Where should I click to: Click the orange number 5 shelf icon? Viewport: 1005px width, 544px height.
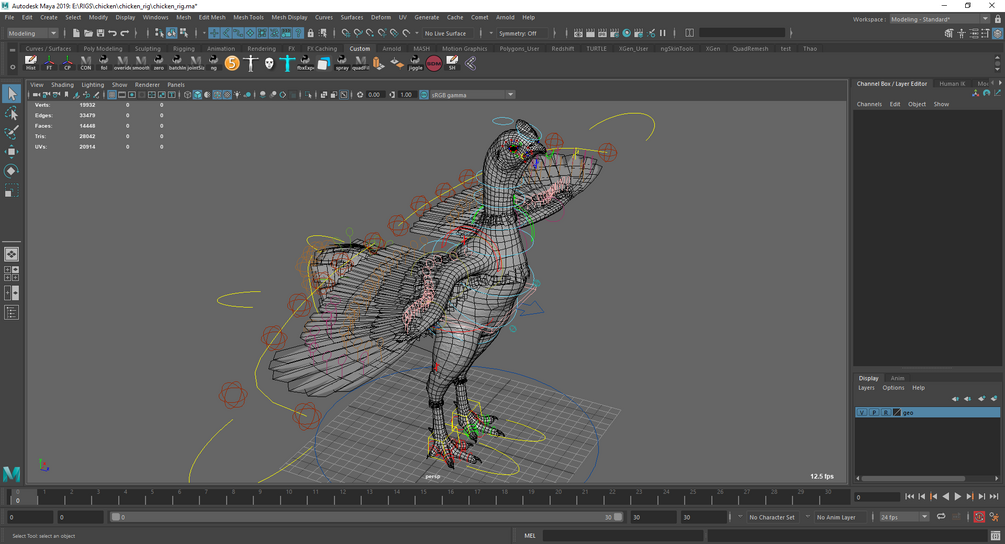232,63
